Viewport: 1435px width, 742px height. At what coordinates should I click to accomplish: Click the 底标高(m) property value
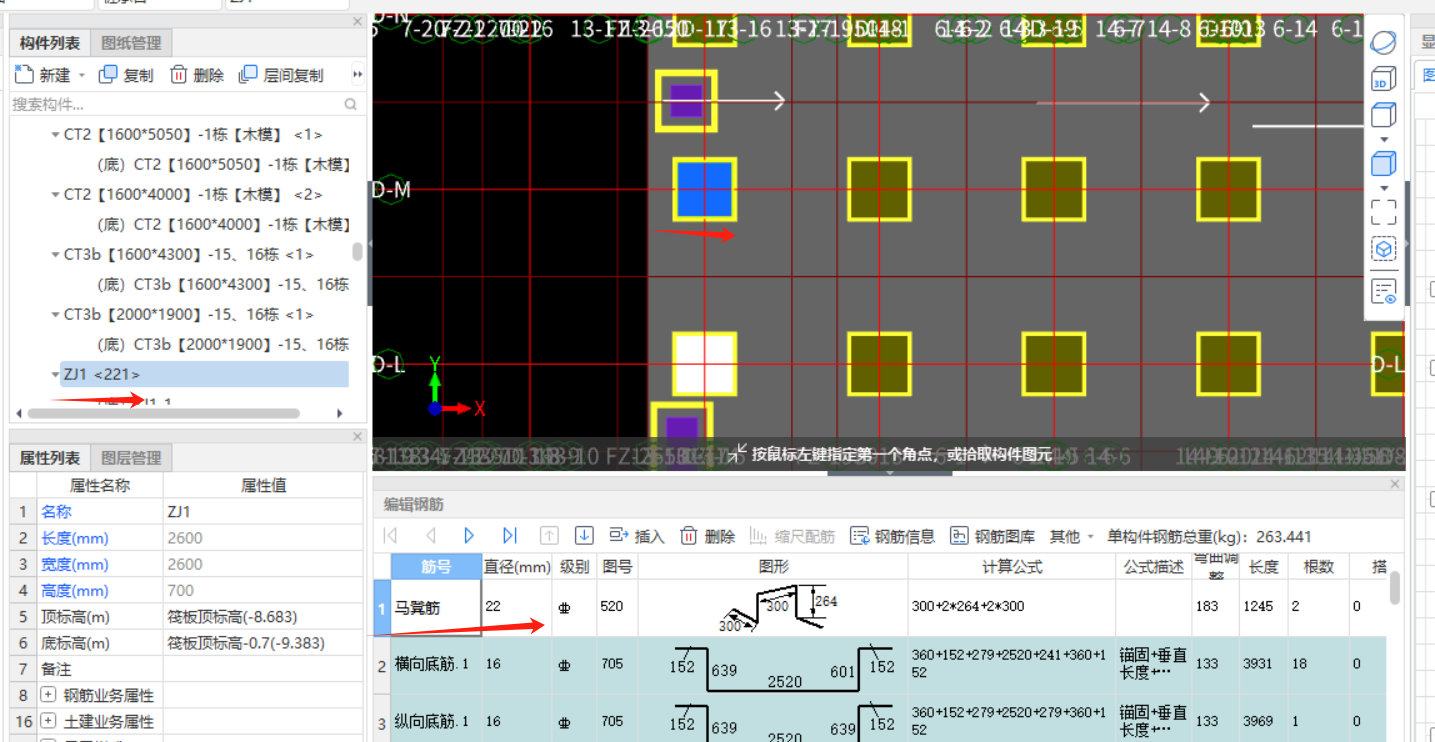click(x=263, y=643)
